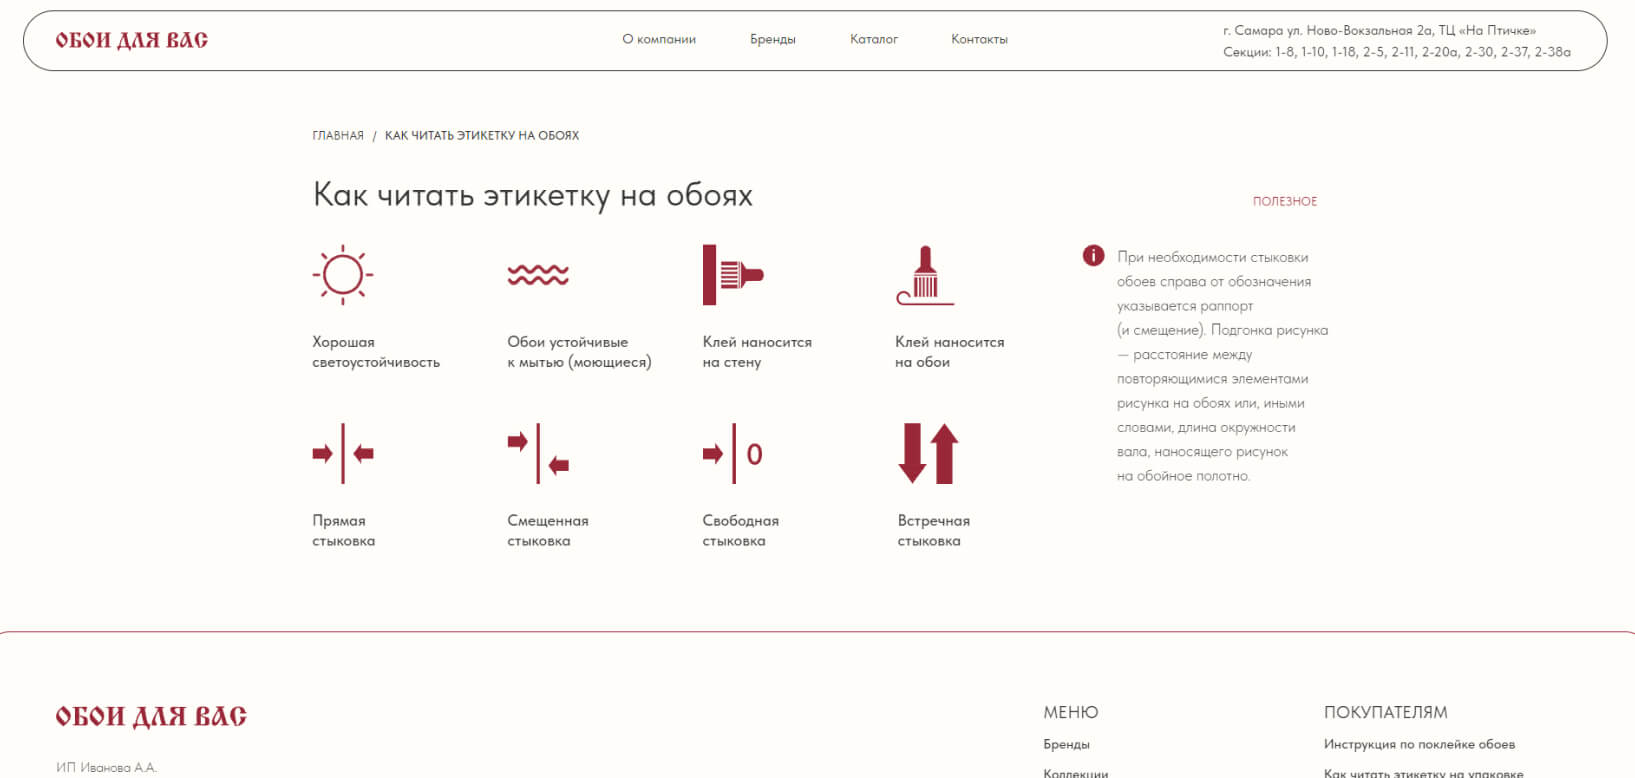Open the «Бренды» header menu item
Screen dimensions: 1635x778
click(773, 39)
